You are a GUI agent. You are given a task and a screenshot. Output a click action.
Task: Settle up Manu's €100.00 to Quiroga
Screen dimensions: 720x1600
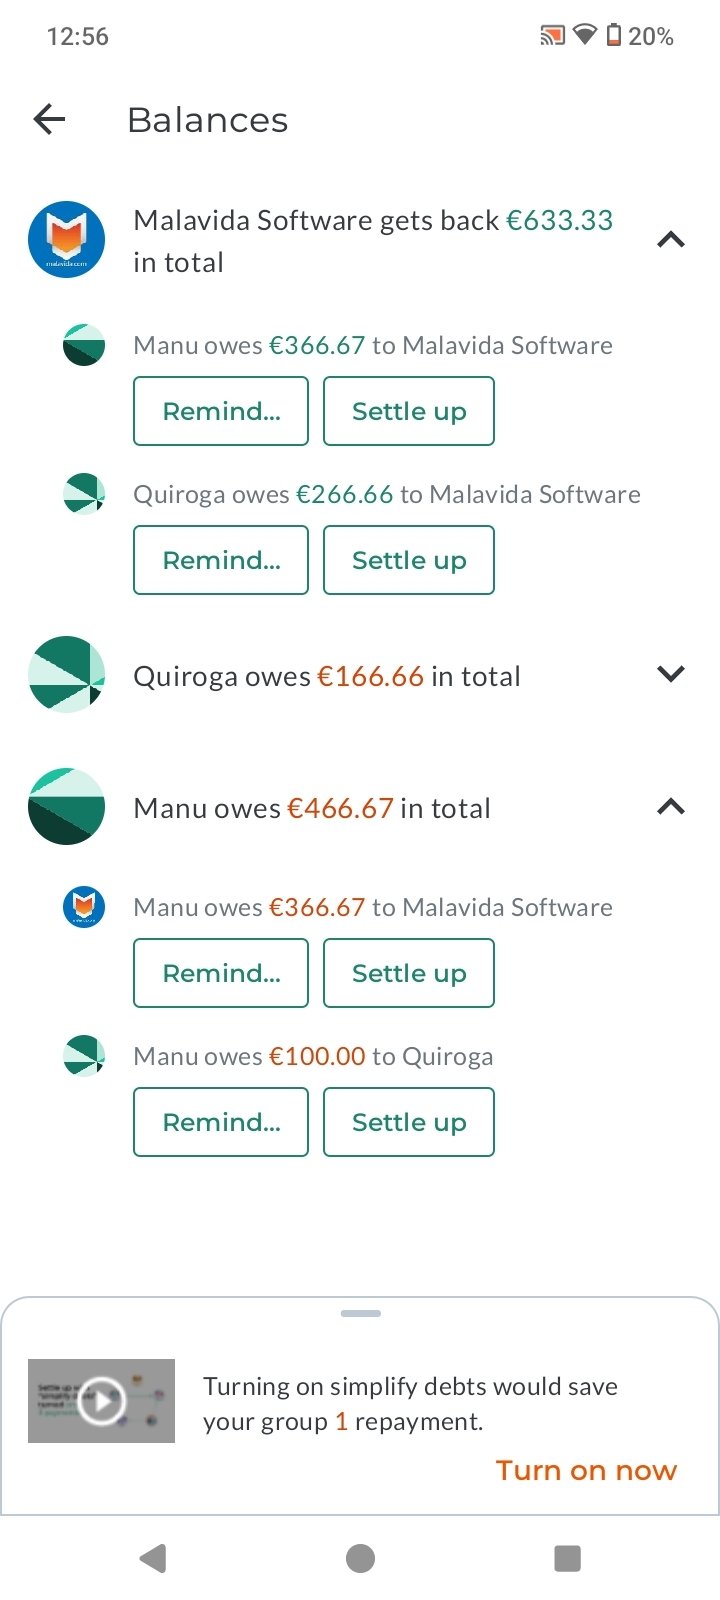coord(409,1122)
